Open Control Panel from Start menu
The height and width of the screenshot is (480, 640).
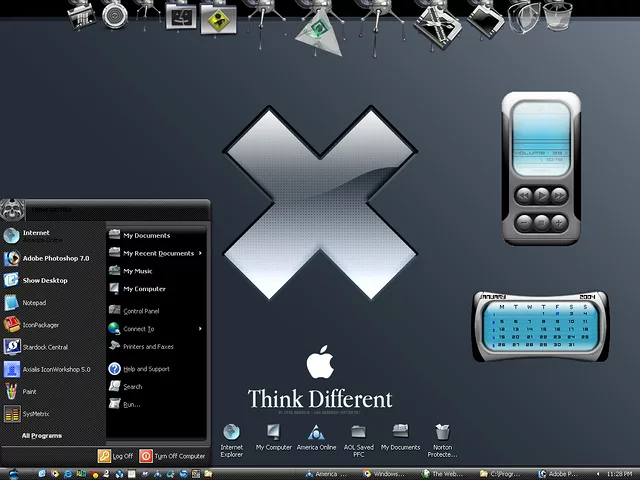[x=141, y=311]
